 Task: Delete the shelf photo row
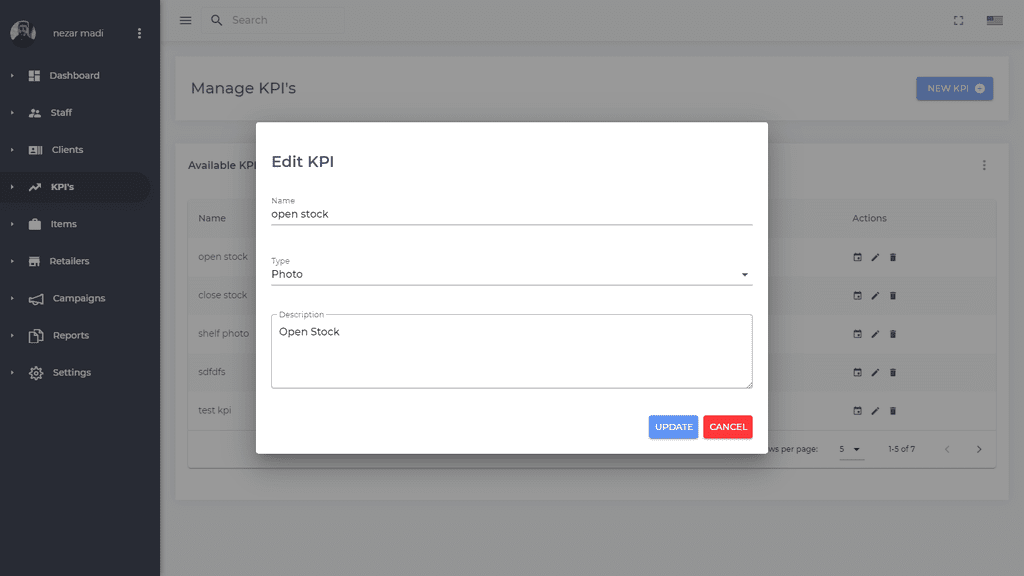click(x=893, y=334)
